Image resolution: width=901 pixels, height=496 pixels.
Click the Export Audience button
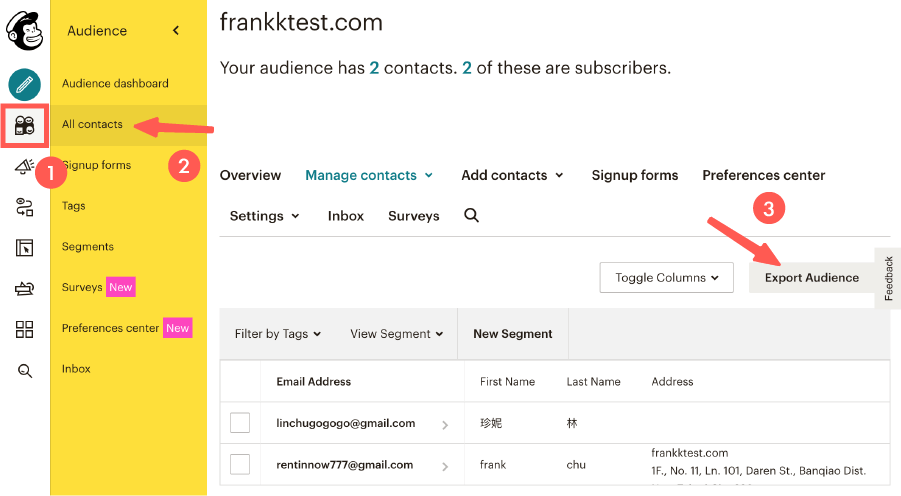click(811, 278)
